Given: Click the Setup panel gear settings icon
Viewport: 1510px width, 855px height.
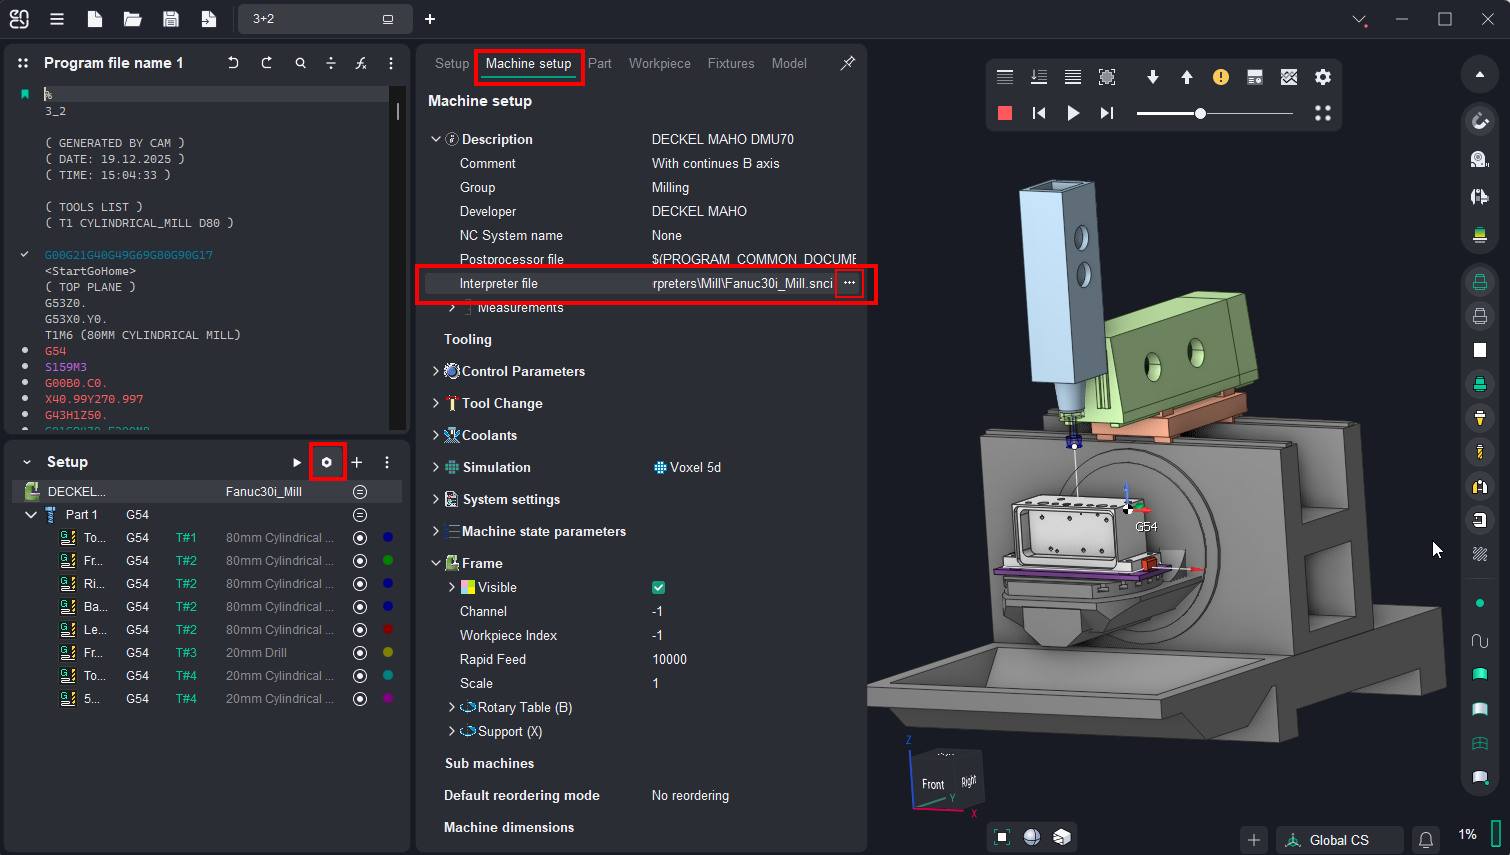Looking at the screenshot, I should (327, 462).
